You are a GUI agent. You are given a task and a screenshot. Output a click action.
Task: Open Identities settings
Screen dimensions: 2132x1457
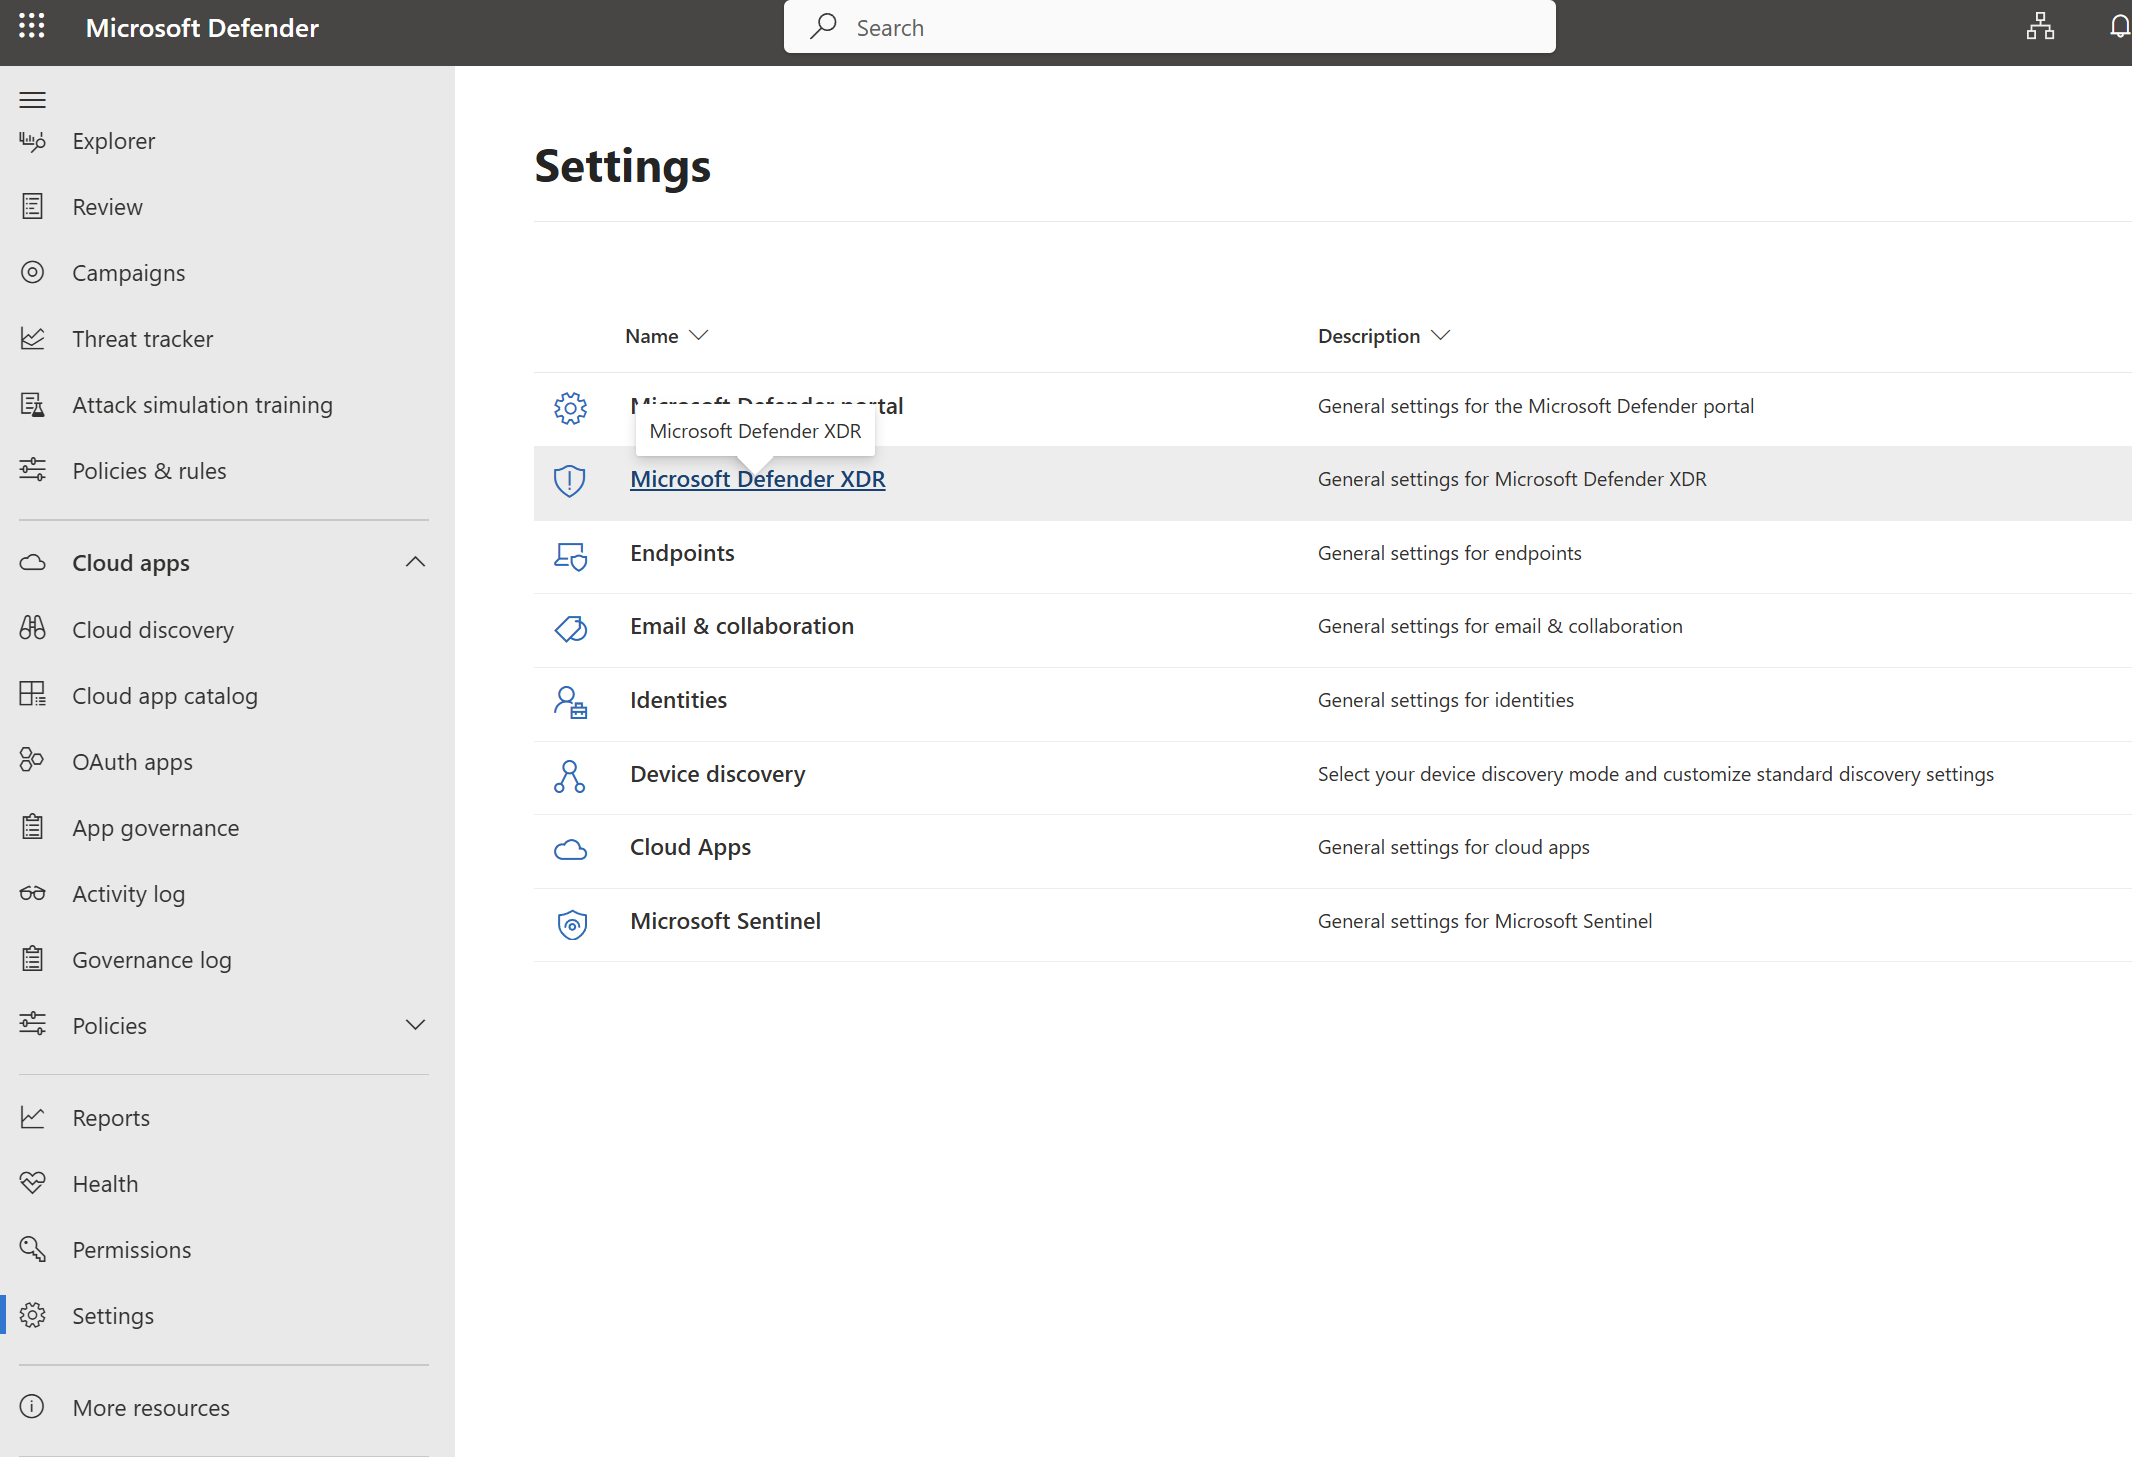tap(678, 700)
